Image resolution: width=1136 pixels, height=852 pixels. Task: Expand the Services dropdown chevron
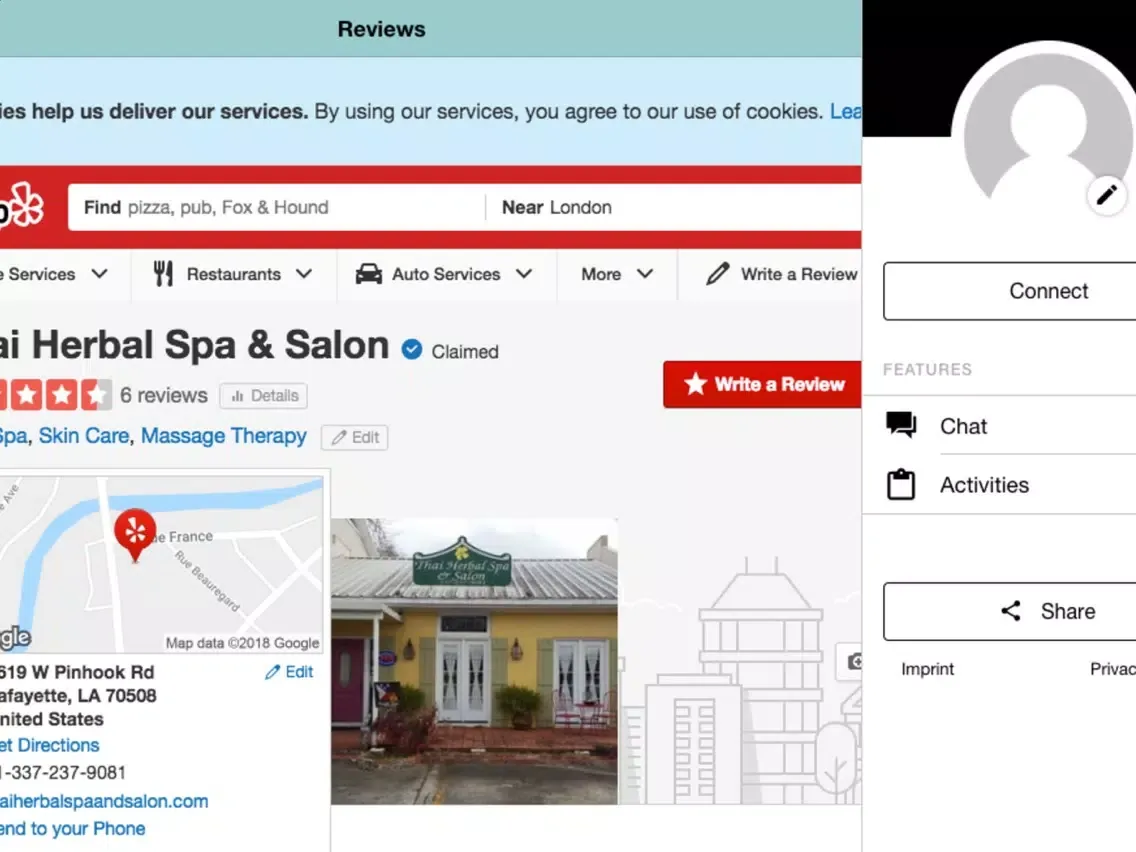[99, 274]
